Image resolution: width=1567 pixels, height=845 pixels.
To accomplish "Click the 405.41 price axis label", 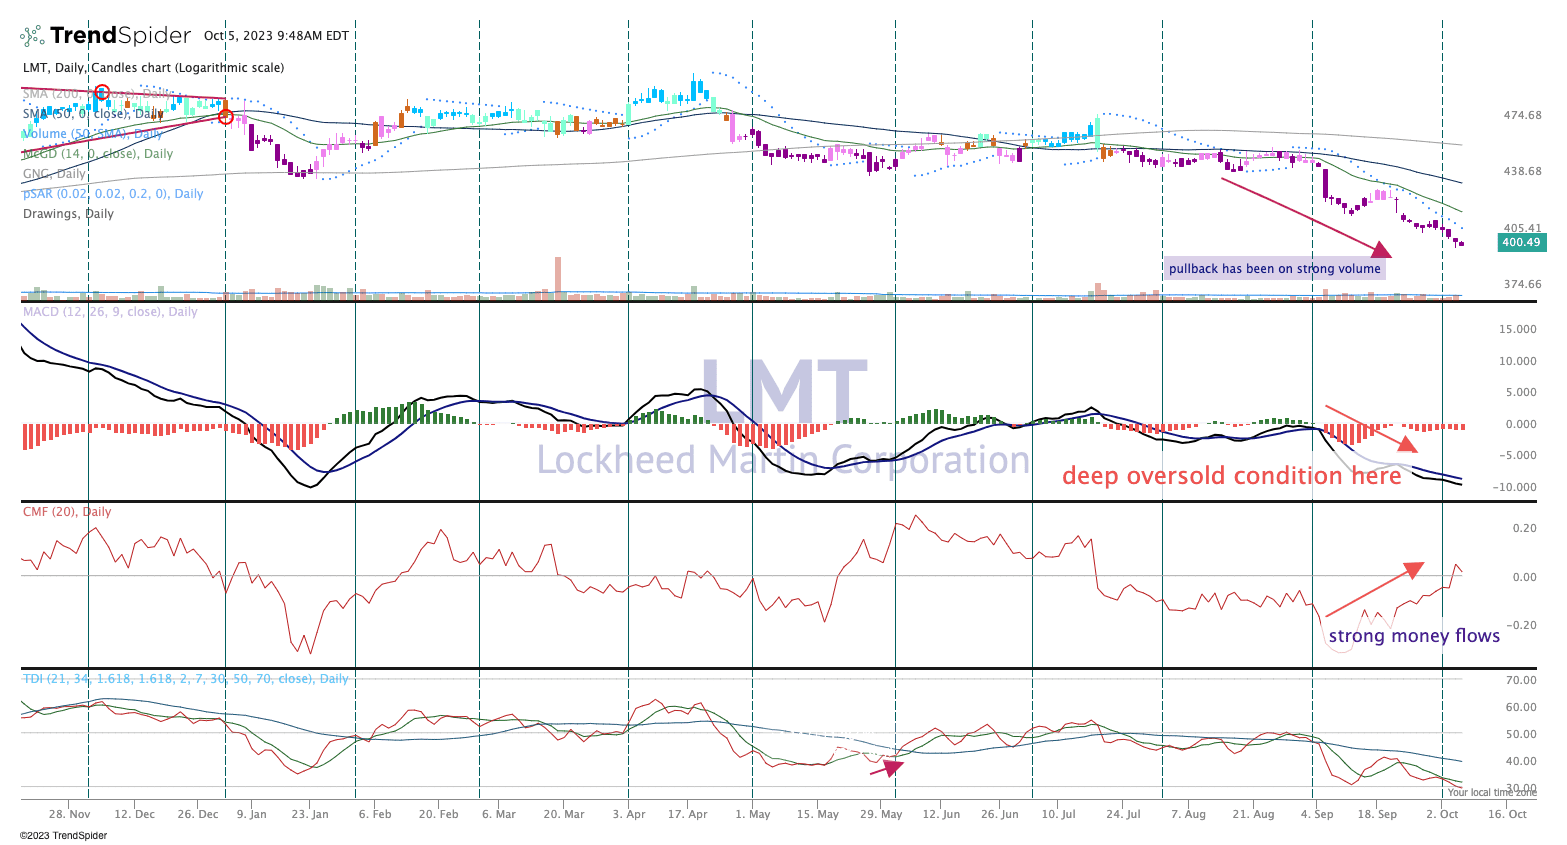I will tap(1522, 229).
